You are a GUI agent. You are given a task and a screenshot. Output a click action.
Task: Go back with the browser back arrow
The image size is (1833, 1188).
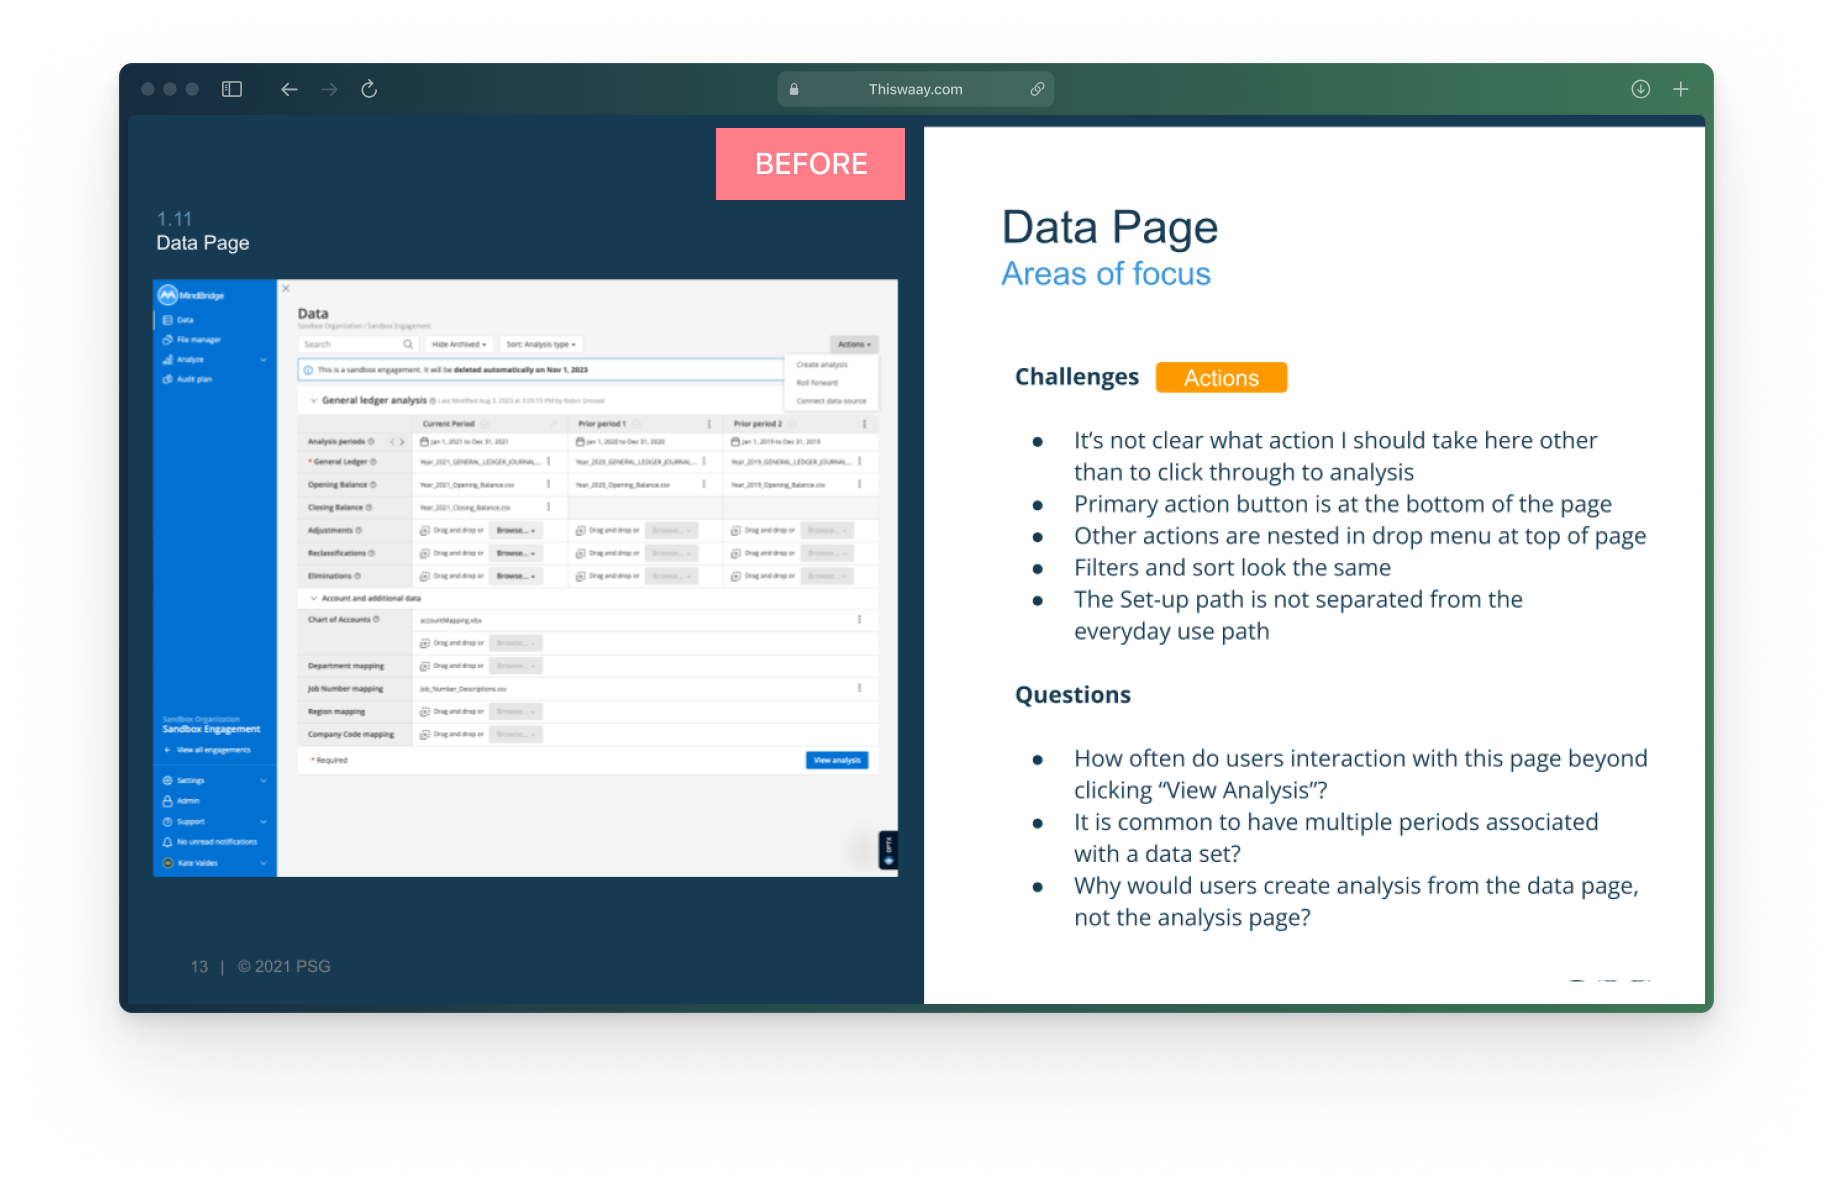point(289,89)
